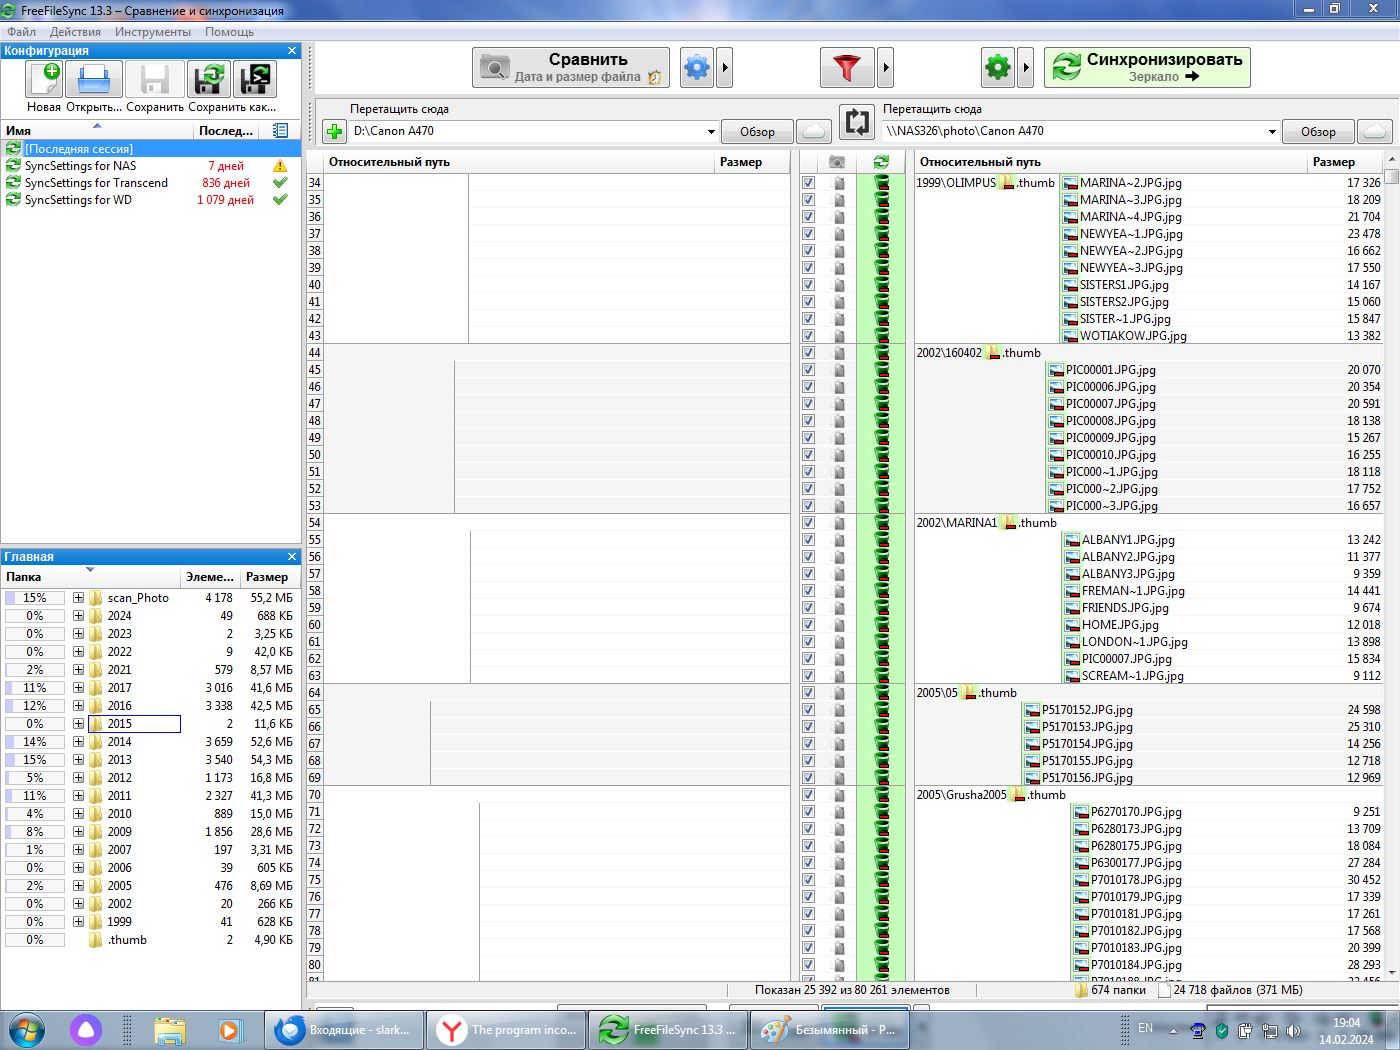Select the [Последняя сессия] configuration
1400x1050 pixels.
pyautogui.click(x=148, y=149)
